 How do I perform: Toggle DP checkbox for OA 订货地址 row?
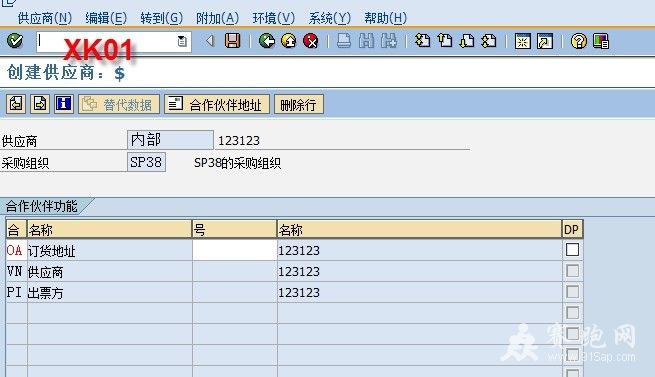572,250
